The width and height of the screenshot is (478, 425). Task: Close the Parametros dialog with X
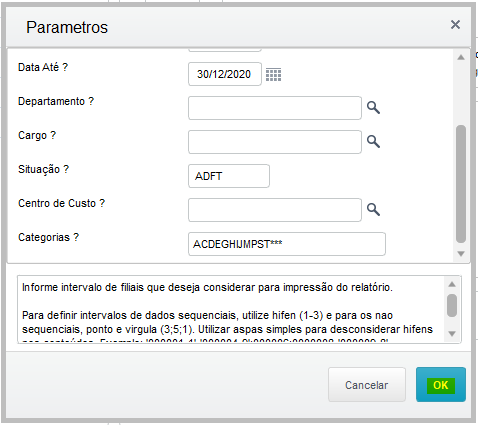pos(455,24)
